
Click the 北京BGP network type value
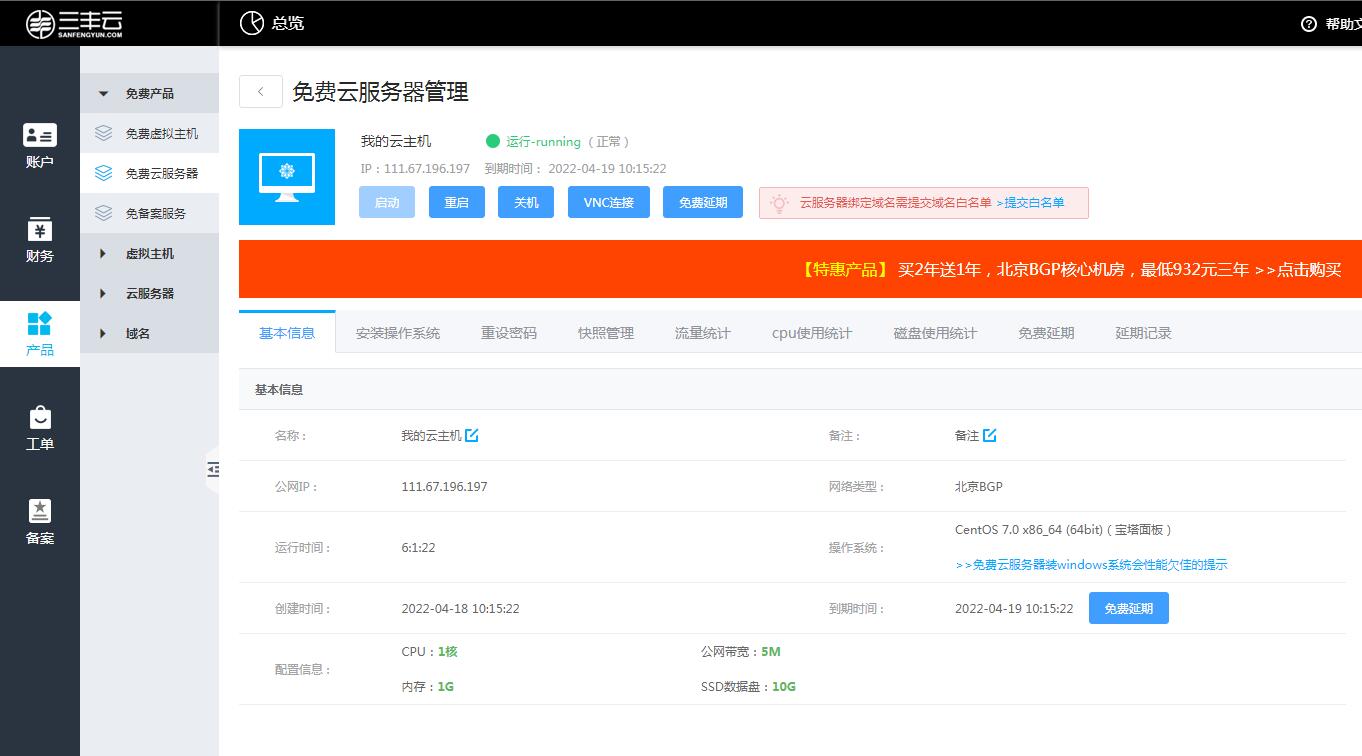coord(979,487)
